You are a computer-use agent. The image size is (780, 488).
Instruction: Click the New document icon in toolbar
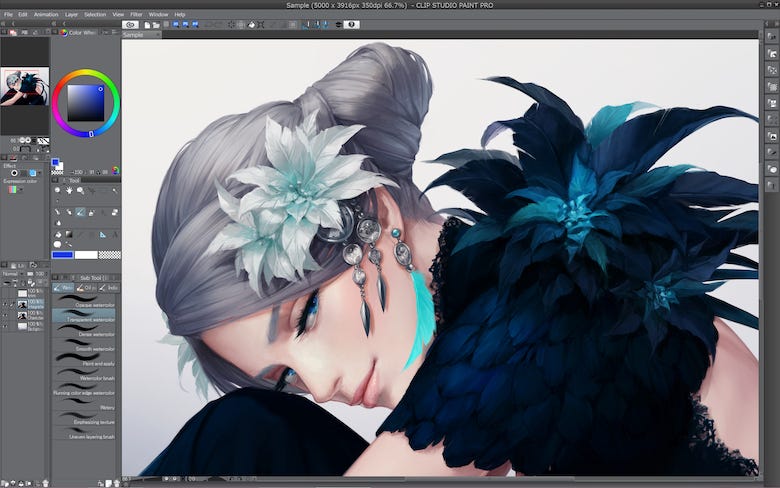149,24
